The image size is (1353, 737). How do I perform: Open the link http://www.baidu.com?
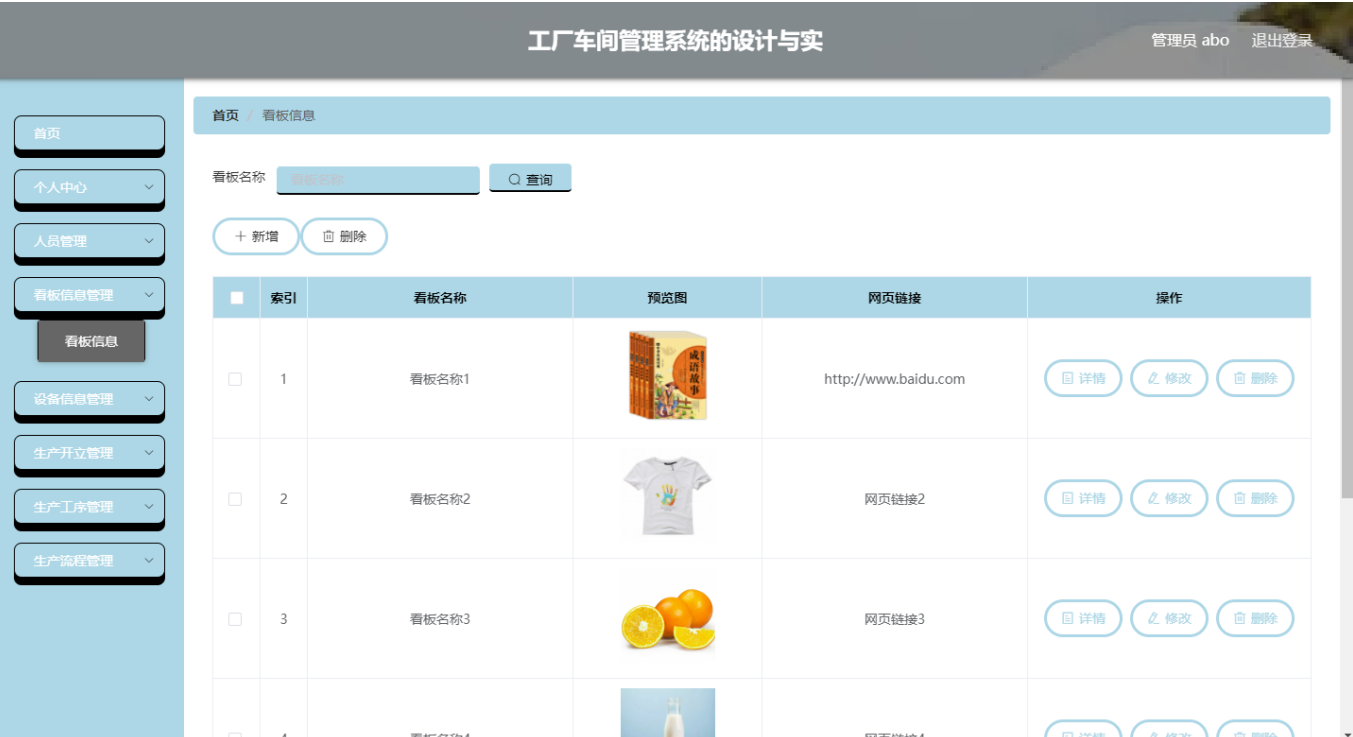pyautogui.click(x=894, y=378)
